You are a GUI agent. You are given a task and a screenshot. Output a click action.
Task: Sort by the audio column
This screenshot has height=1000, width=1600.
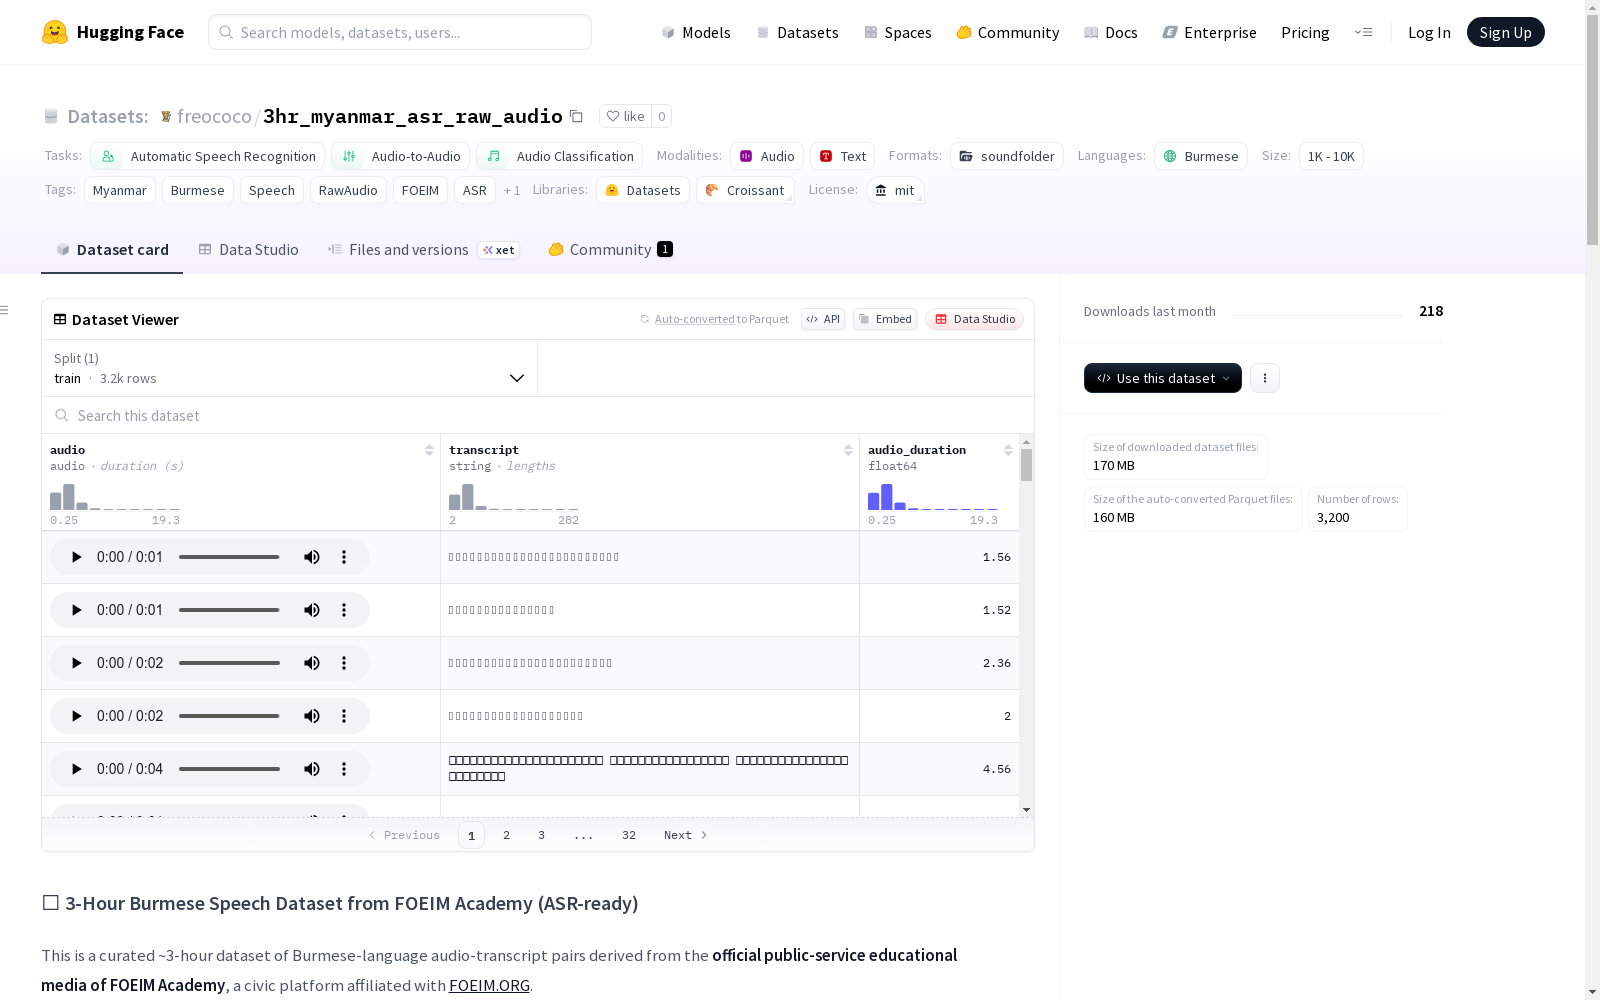pos(429,450)
